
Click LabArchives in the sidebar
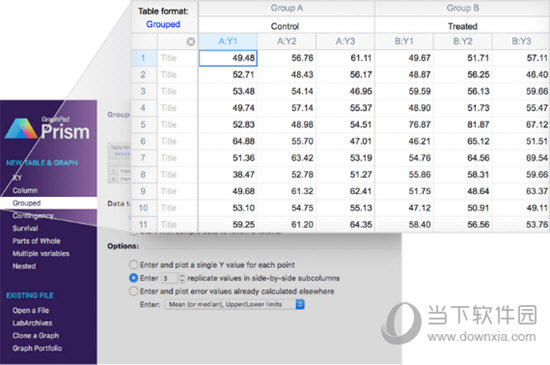pos(32,323)
